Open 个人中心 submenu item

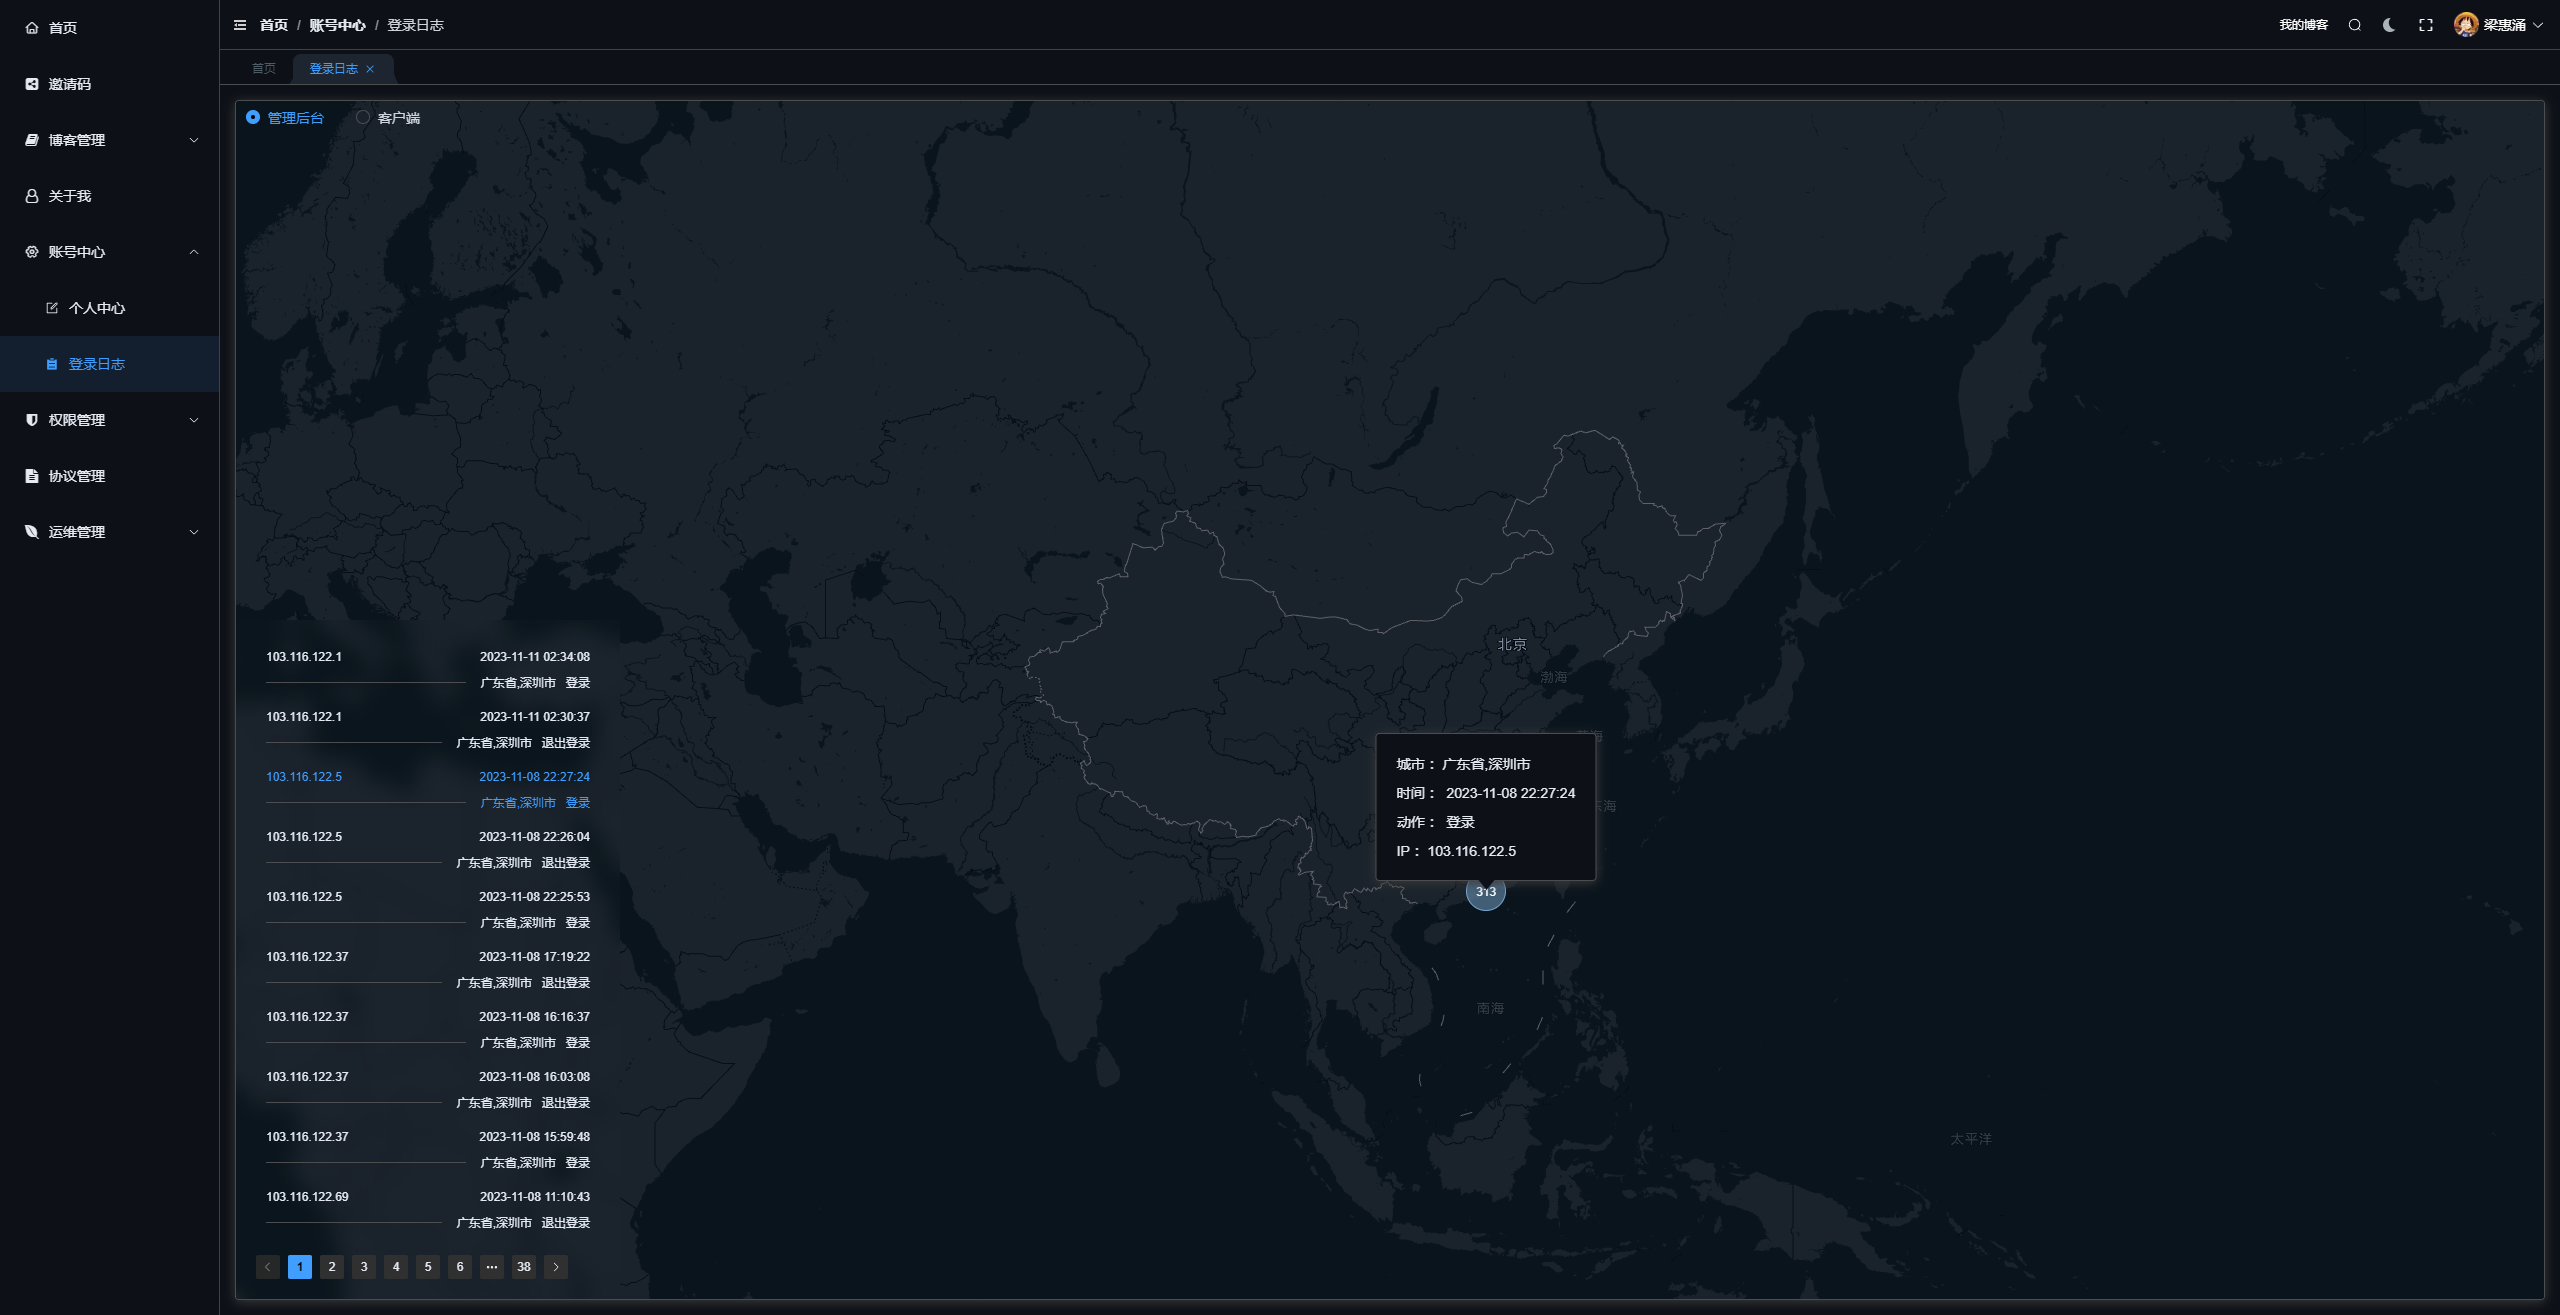tap(97, 308)
